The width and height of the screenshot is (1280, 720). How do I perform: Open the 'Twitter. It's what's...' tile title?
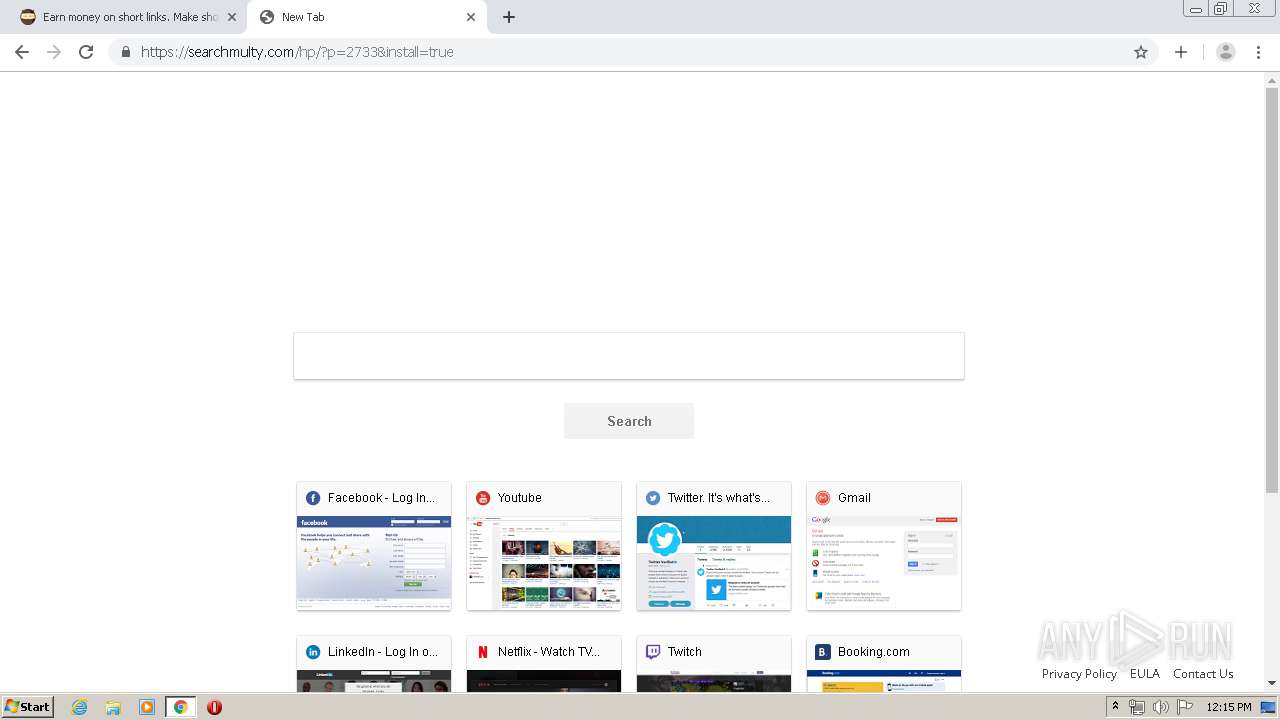[719, 498]
